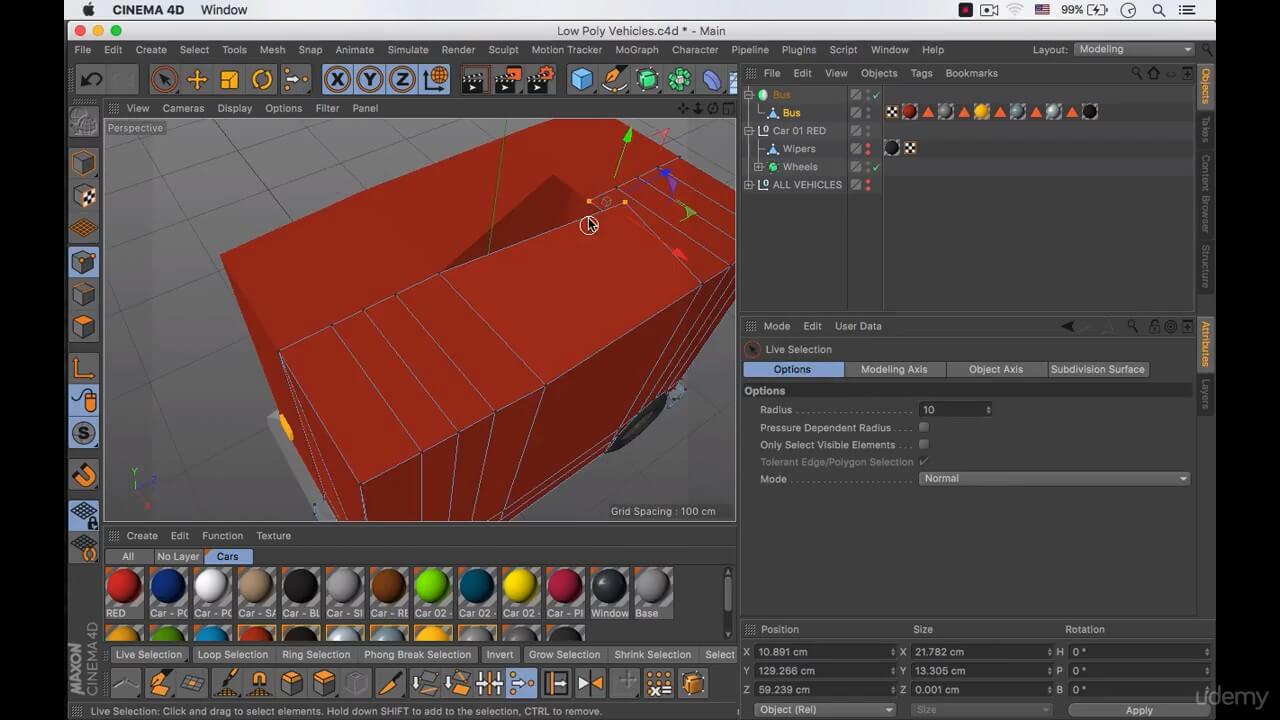Viewport: 1280px width, 720px height.
Task: Click the Cube primitive icon
Action: [x=581, y=80]
